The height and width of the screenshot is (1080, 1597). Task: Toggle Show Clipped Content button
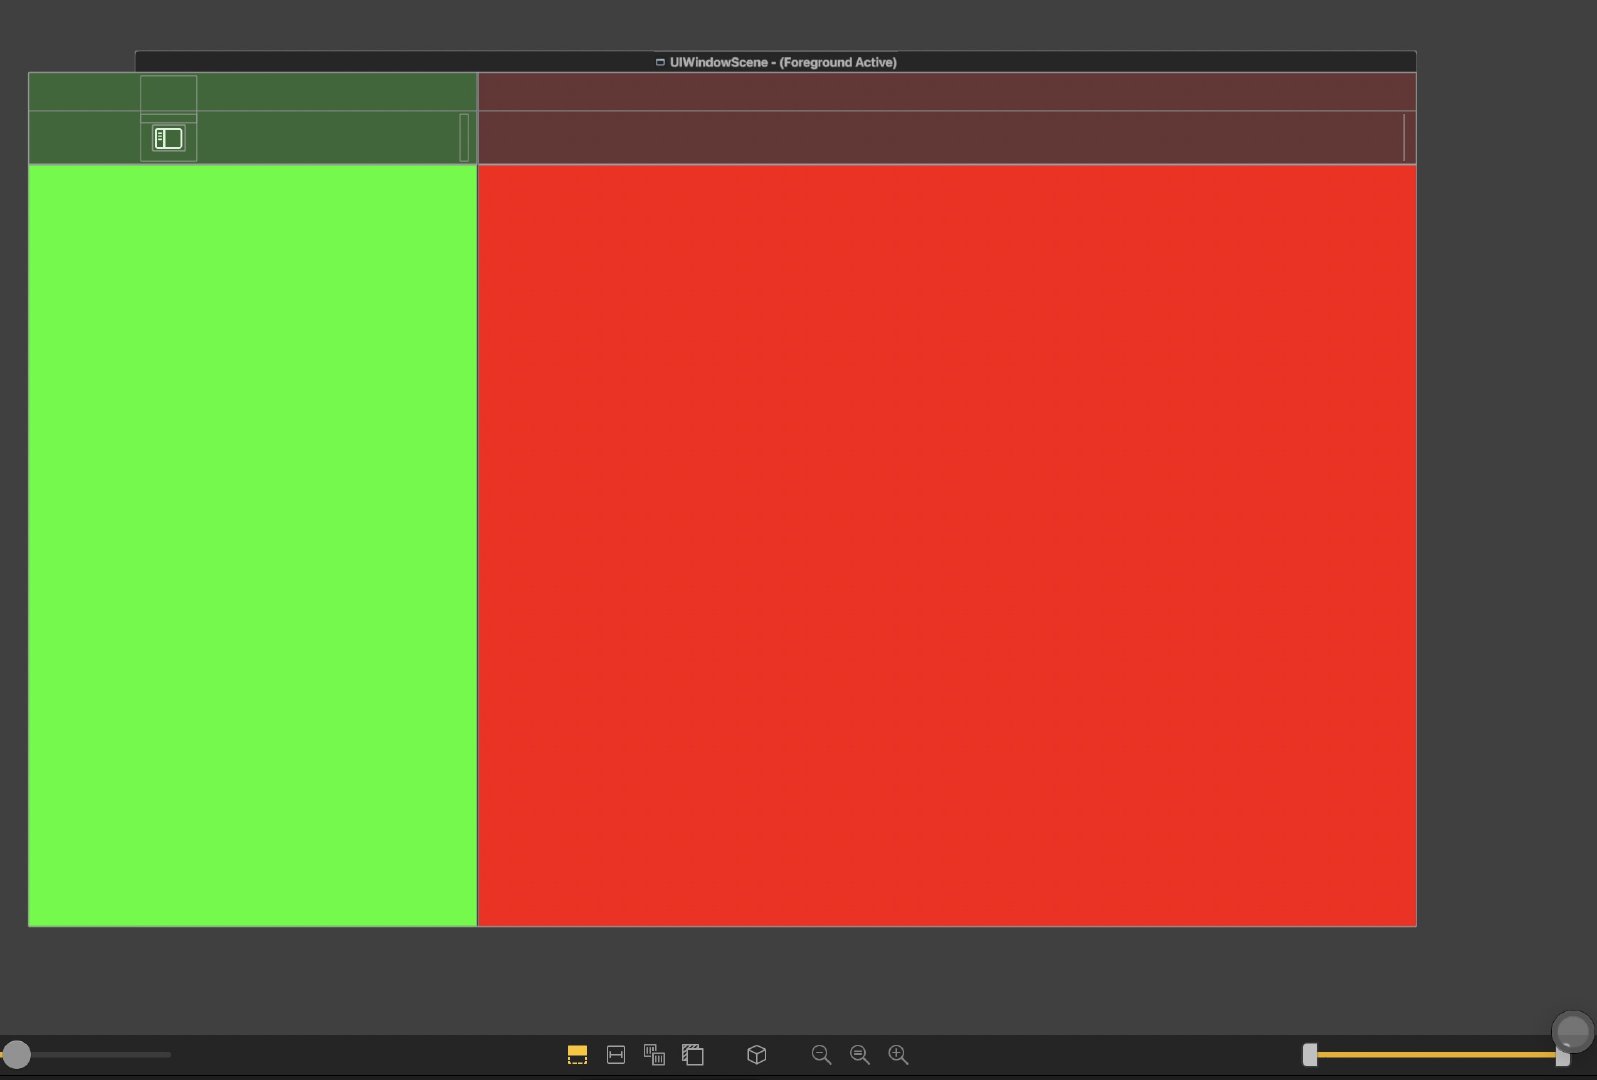(577, 1054)
